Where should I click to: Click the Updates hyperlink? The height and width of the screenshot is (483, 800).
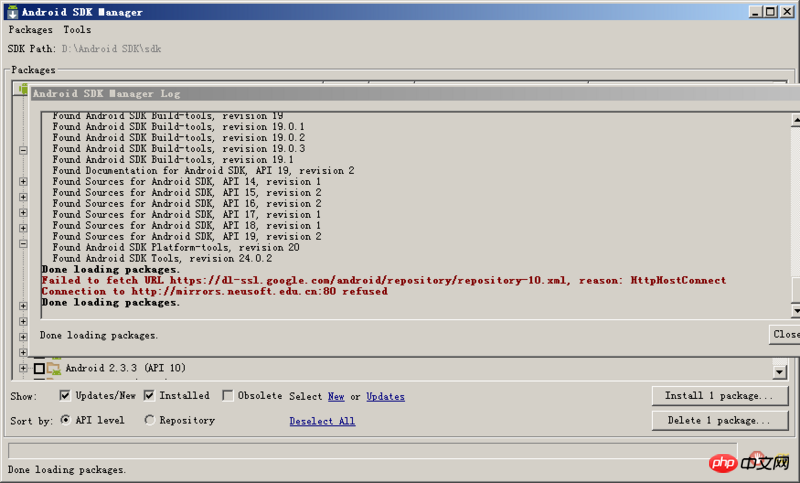[x=385, y=396]
